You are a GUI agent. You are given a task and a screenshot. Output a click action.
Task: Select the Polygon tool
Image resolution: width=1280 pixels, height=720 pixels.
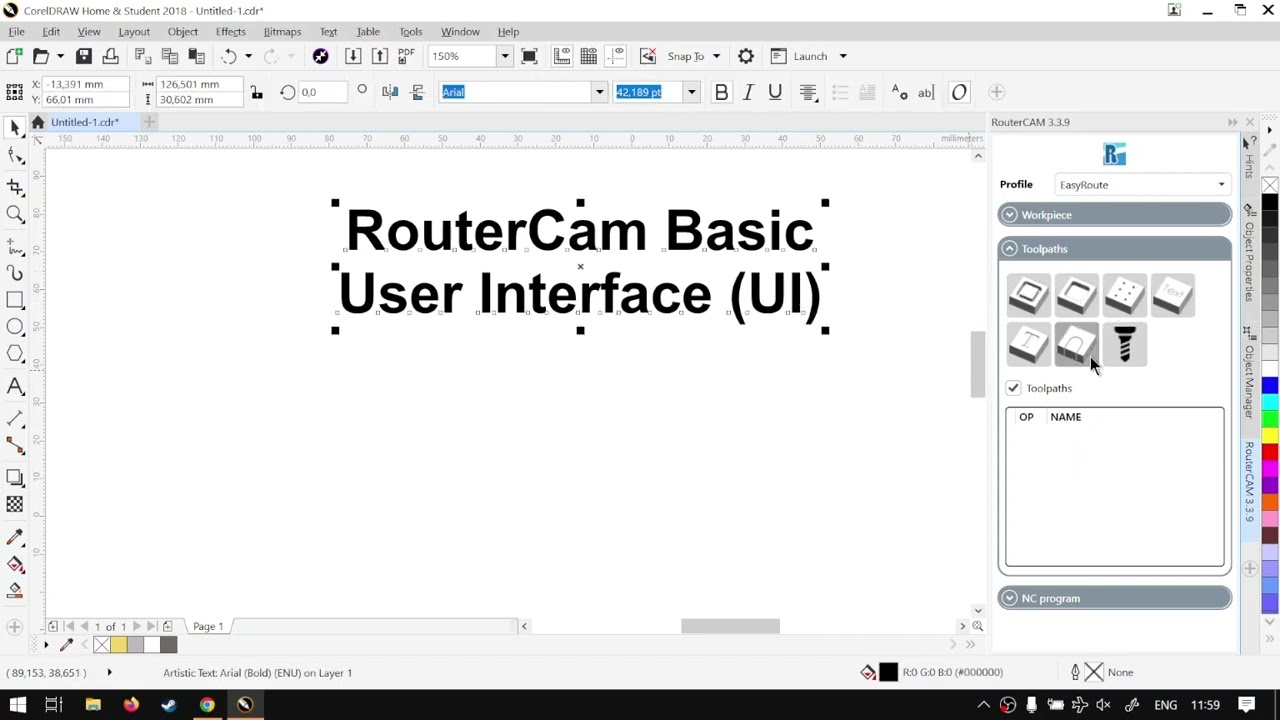point(15,354)
